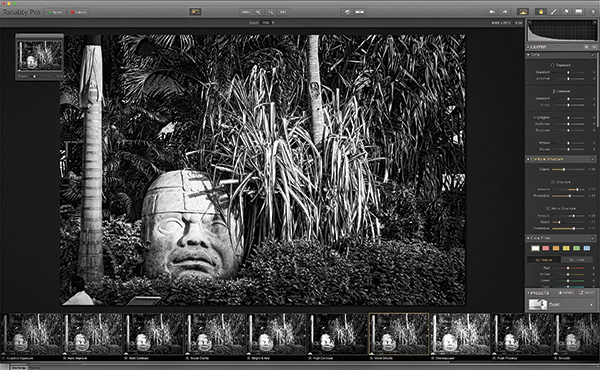
Task: Select the brush masking tool
Action: pyautogui.click(x=553, y=12)
